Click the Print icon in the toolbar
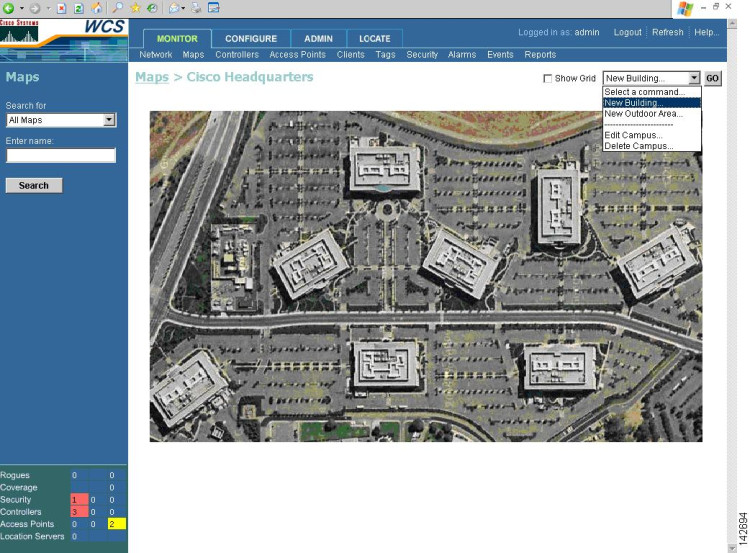750x553 pixels. [x=196, y=8]
